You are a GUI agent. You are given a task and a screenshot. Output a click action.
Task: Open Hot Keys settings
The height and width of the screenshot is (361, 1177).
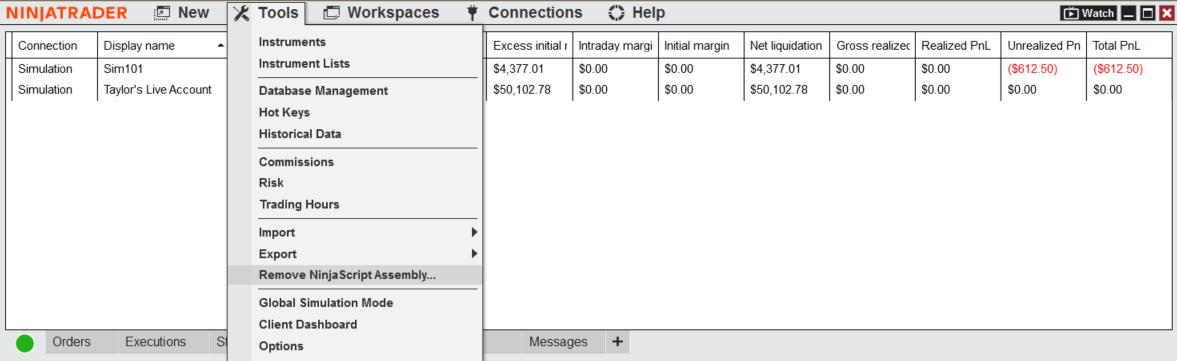click(284, 113)
